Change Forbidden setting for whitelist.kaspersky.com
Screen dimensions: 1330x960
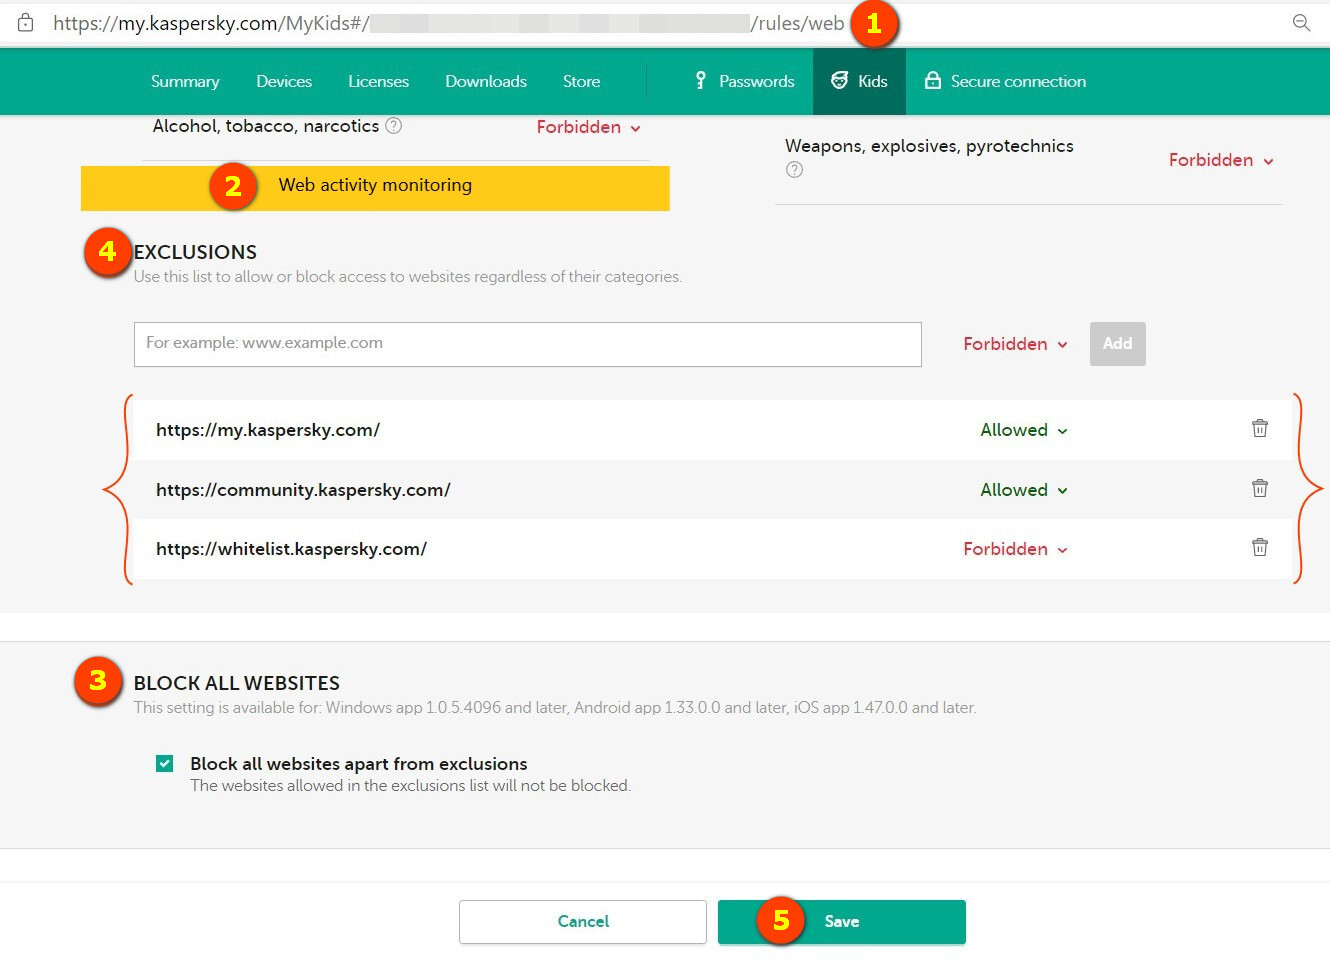click(x=1016, y=549)
